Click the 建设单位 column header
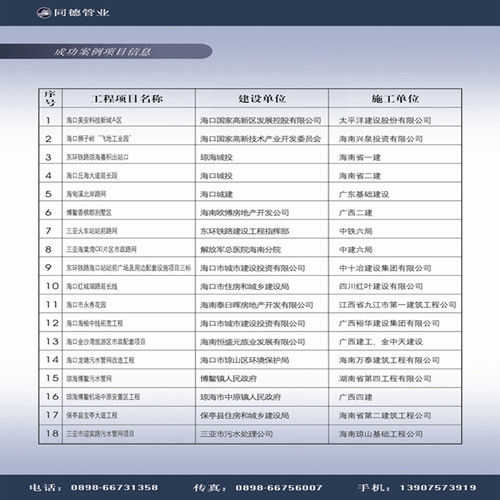500x500 pixels. 262,98
